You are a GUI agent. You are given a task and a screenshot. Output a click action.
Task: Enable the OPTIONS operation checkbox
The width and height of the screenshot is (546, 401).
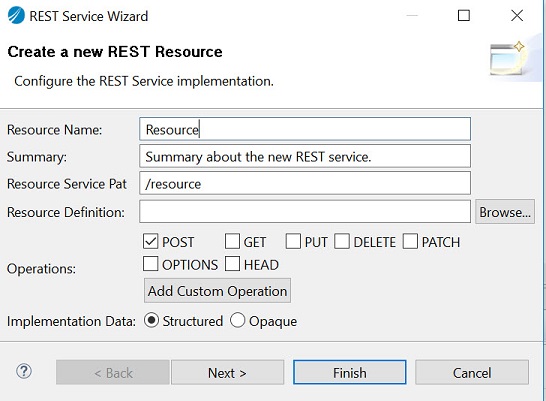(150, 264)
